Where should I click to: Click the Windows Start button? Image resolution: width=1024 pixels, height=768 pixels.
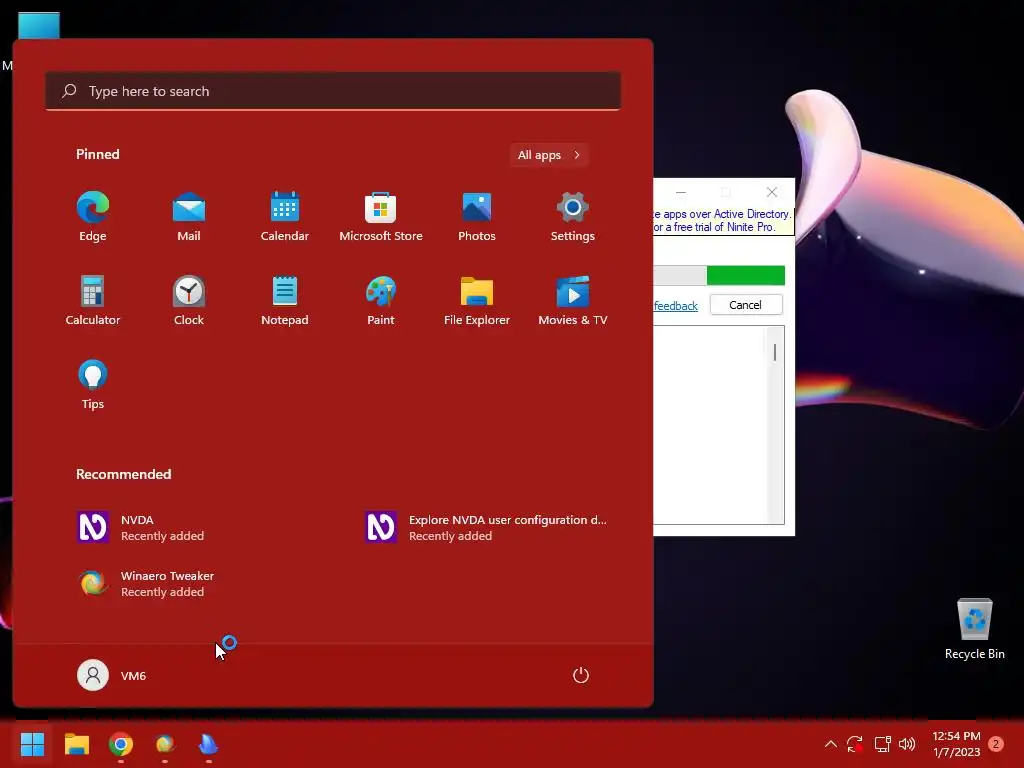point(32,744)
